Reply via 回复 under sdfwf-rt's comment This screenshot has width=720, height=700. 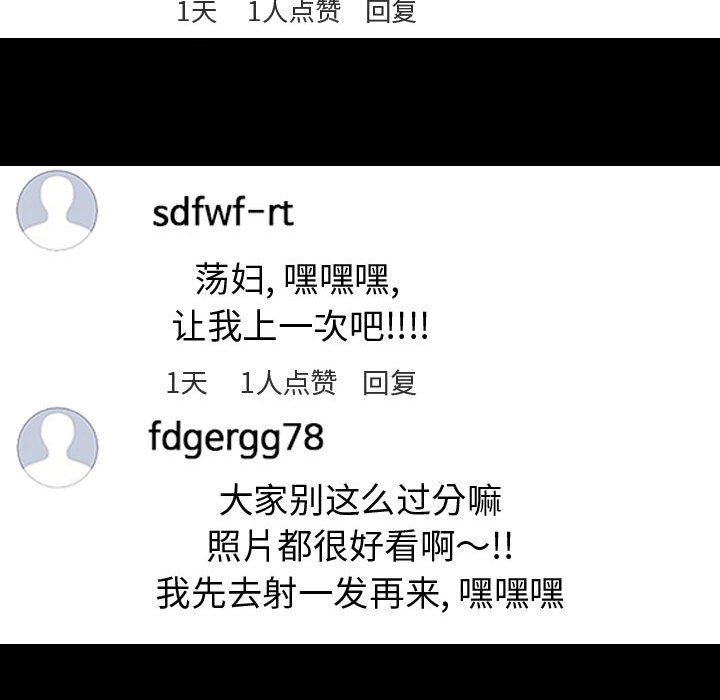389,383
